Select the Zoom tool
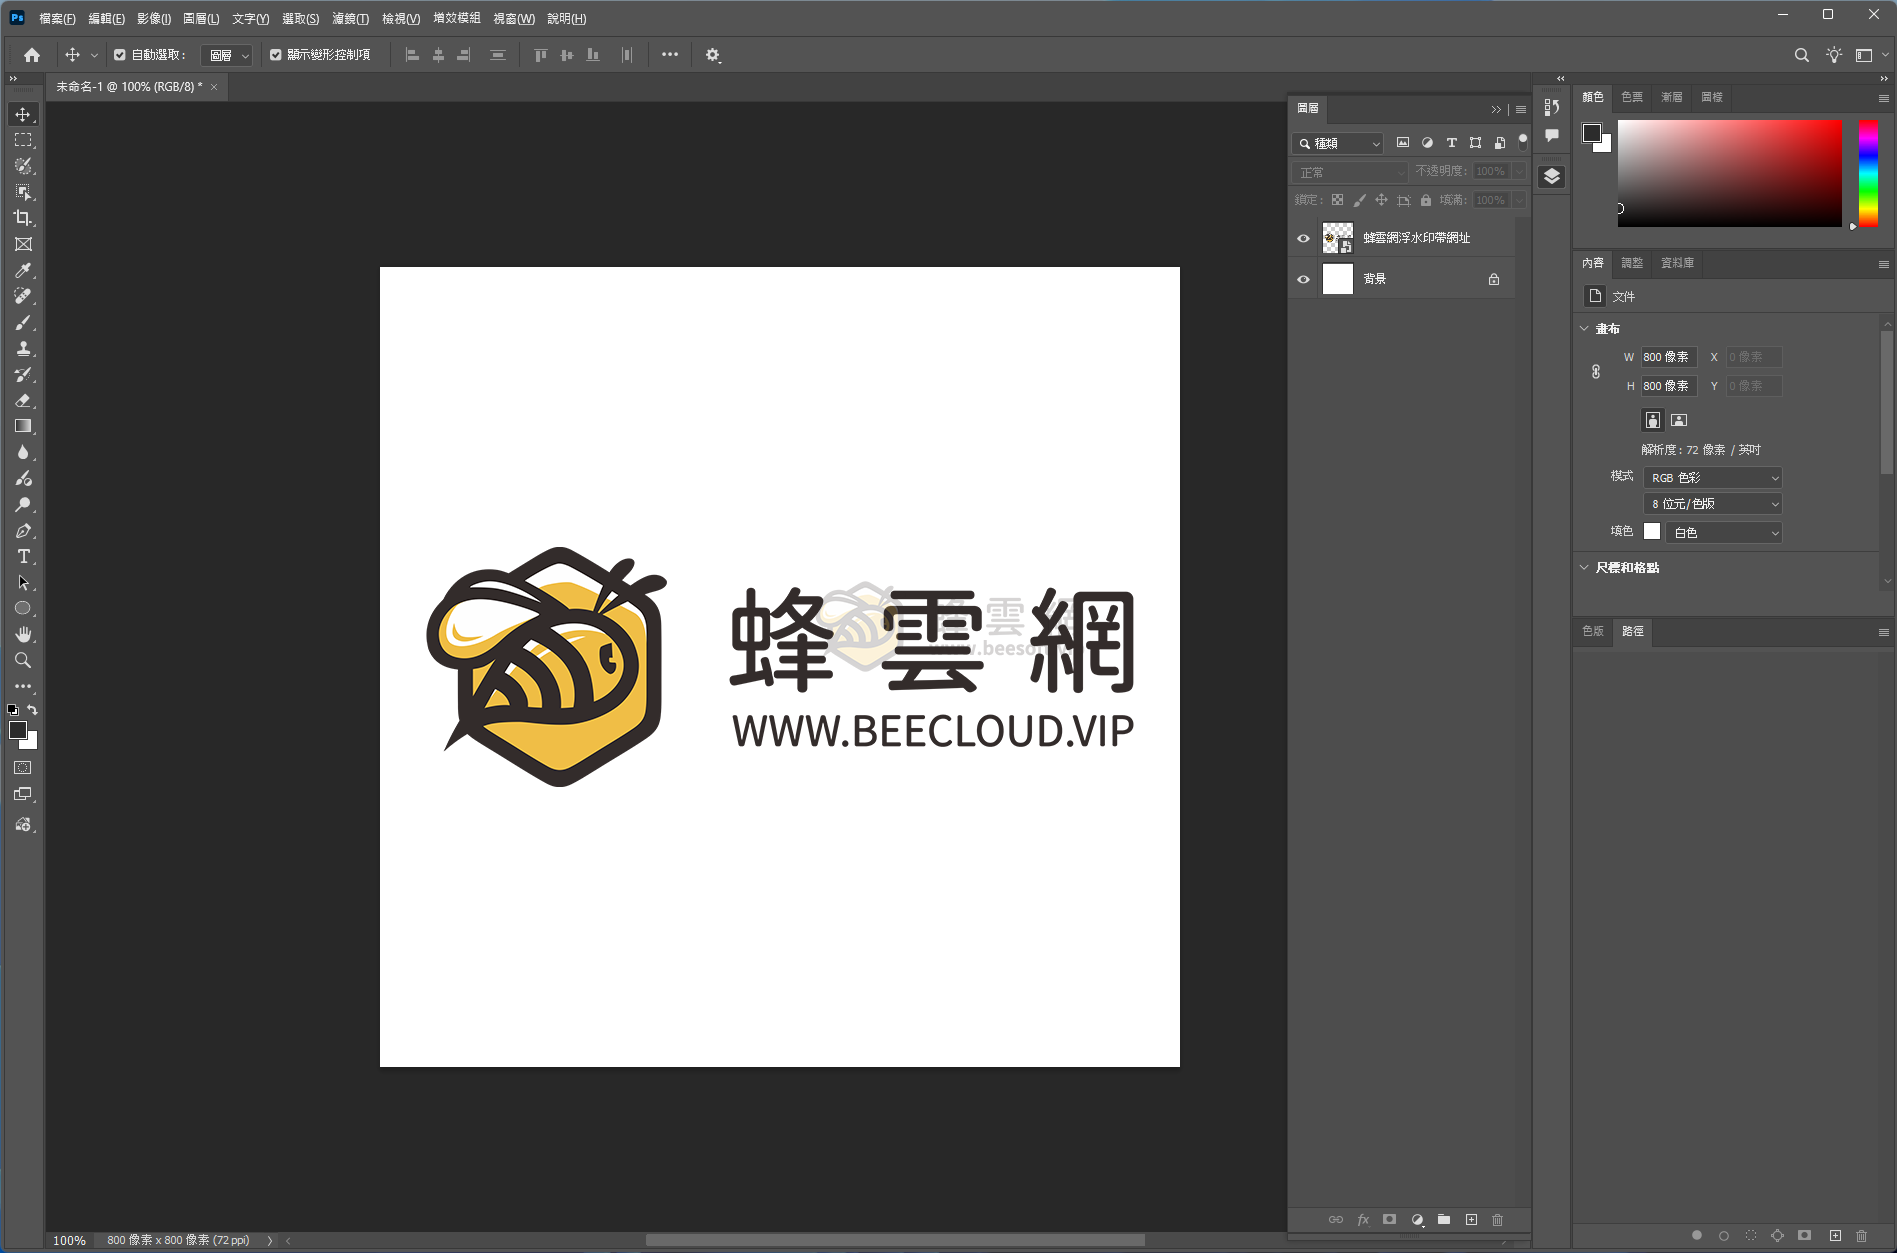The height and width of the screenshot is (1253, 1897). coord(23,660)
